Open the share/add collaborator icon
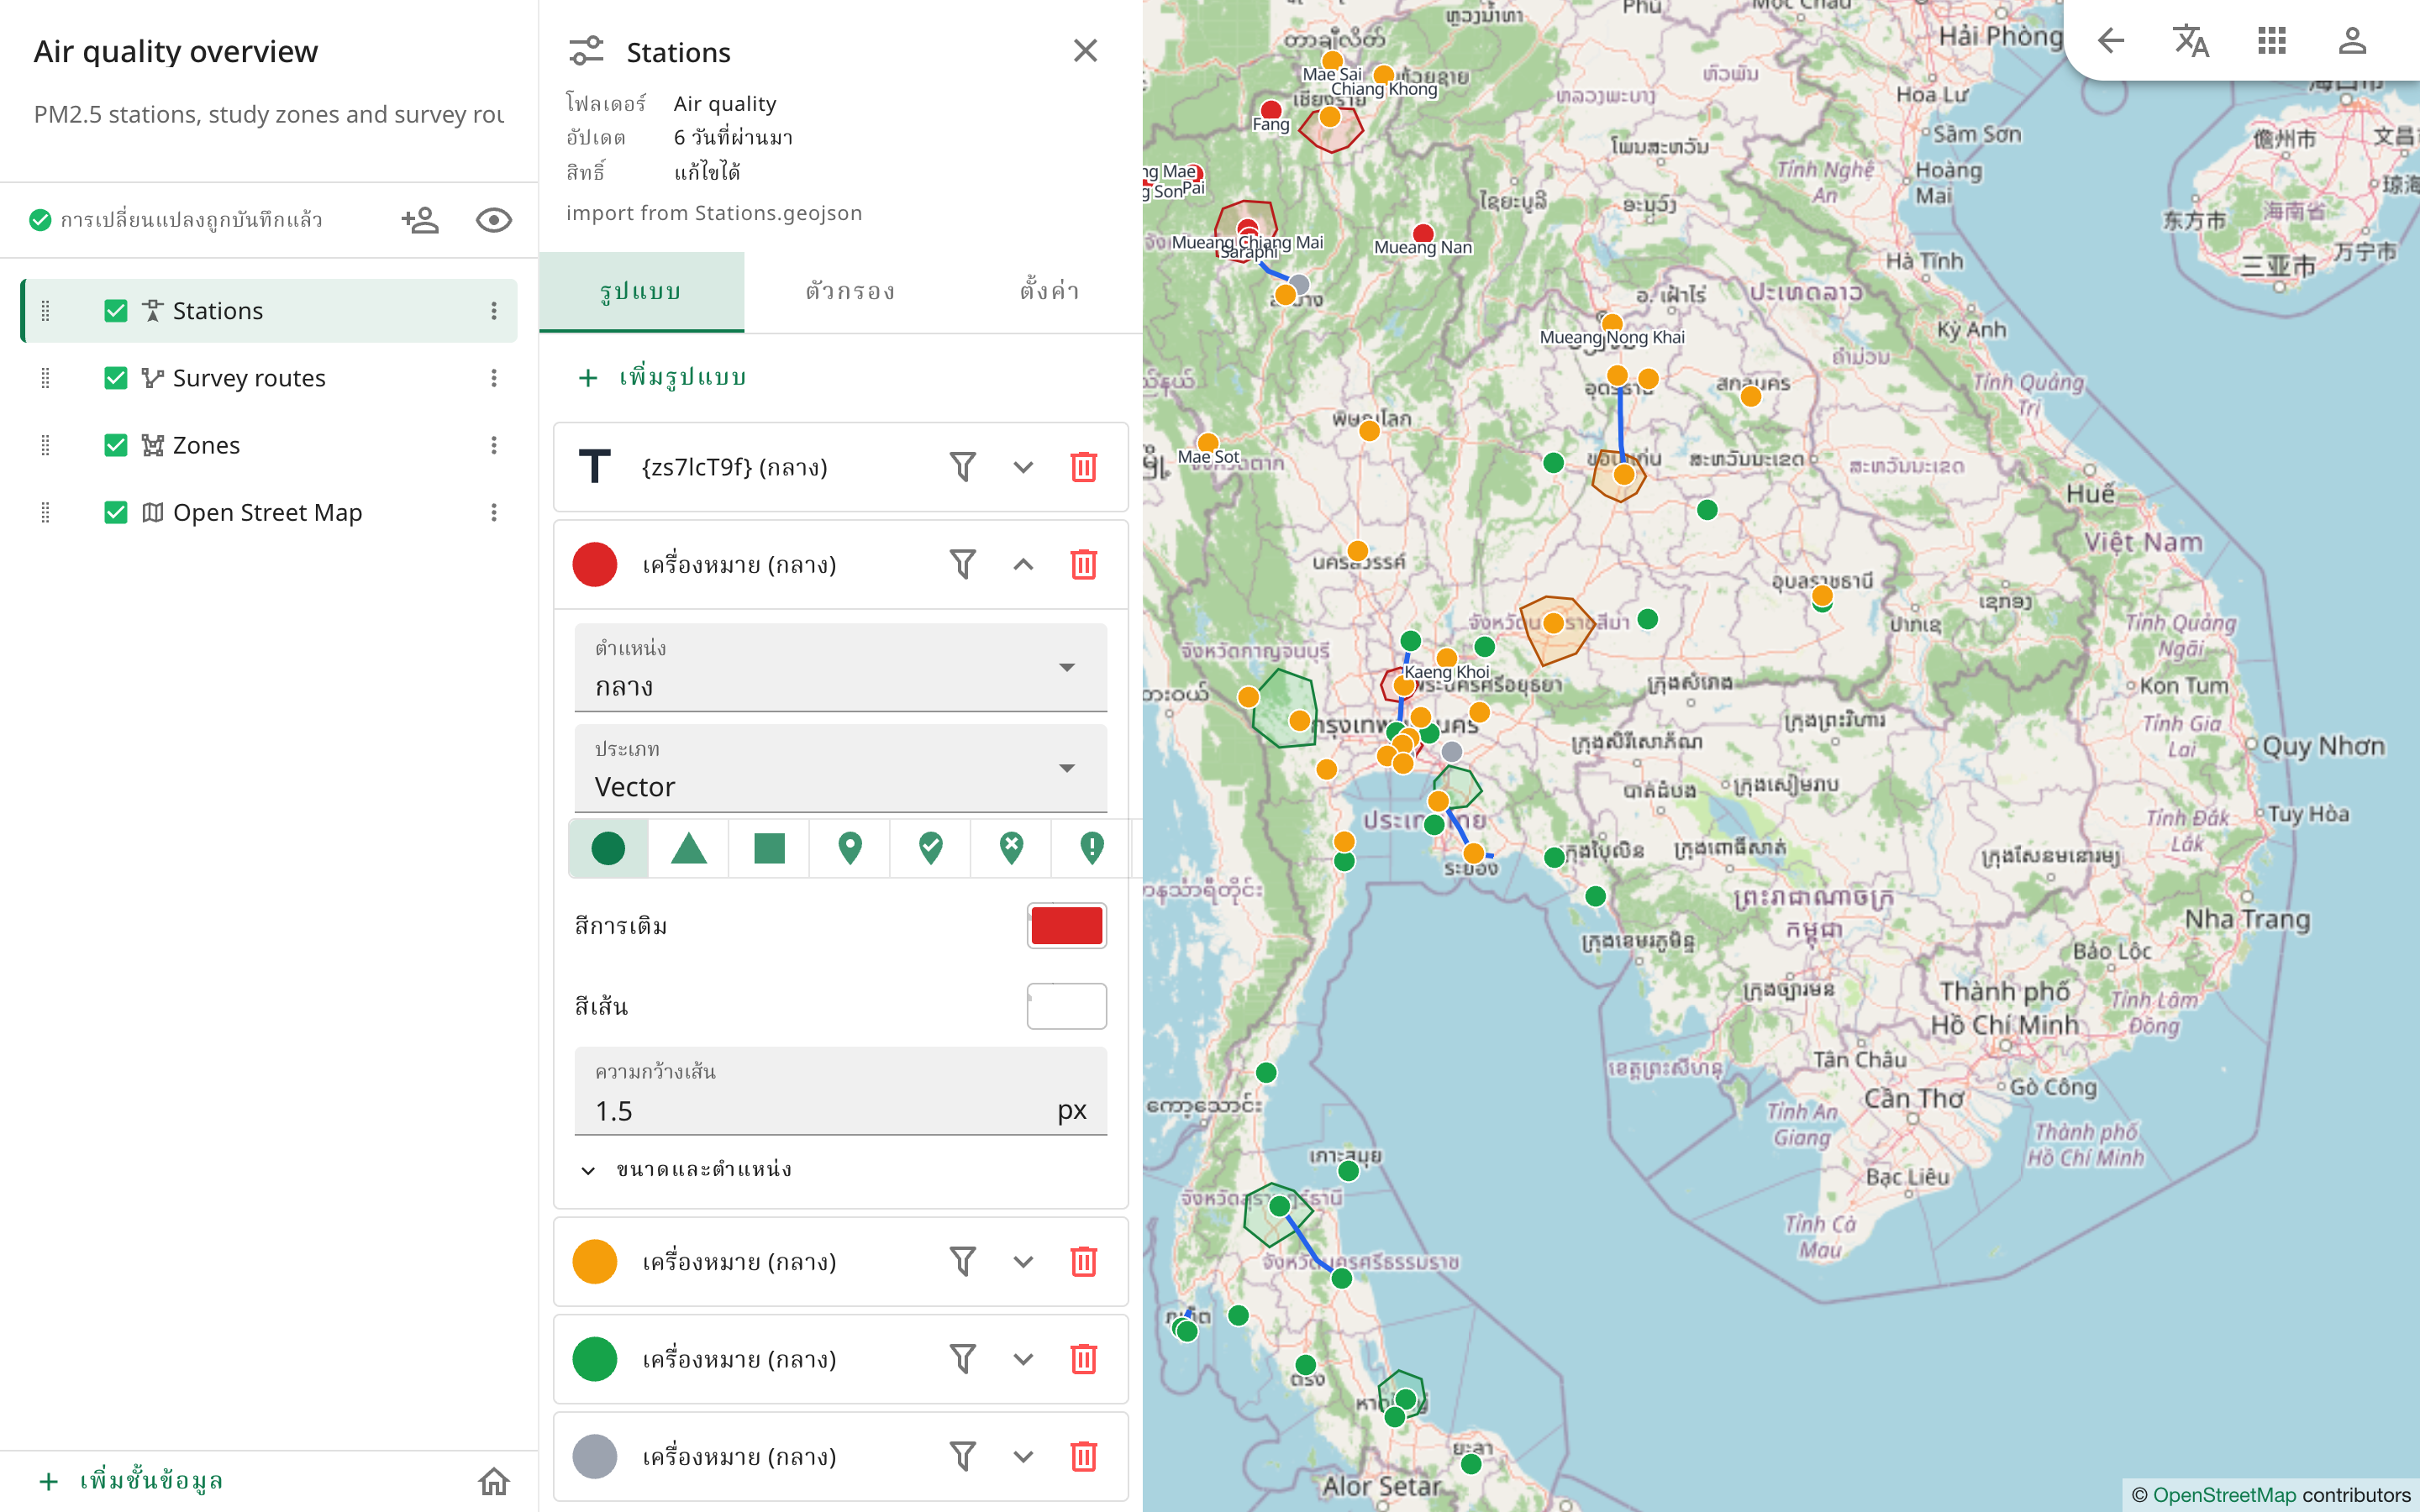This screenshot has height=1512, width=2420. [420, 220]
